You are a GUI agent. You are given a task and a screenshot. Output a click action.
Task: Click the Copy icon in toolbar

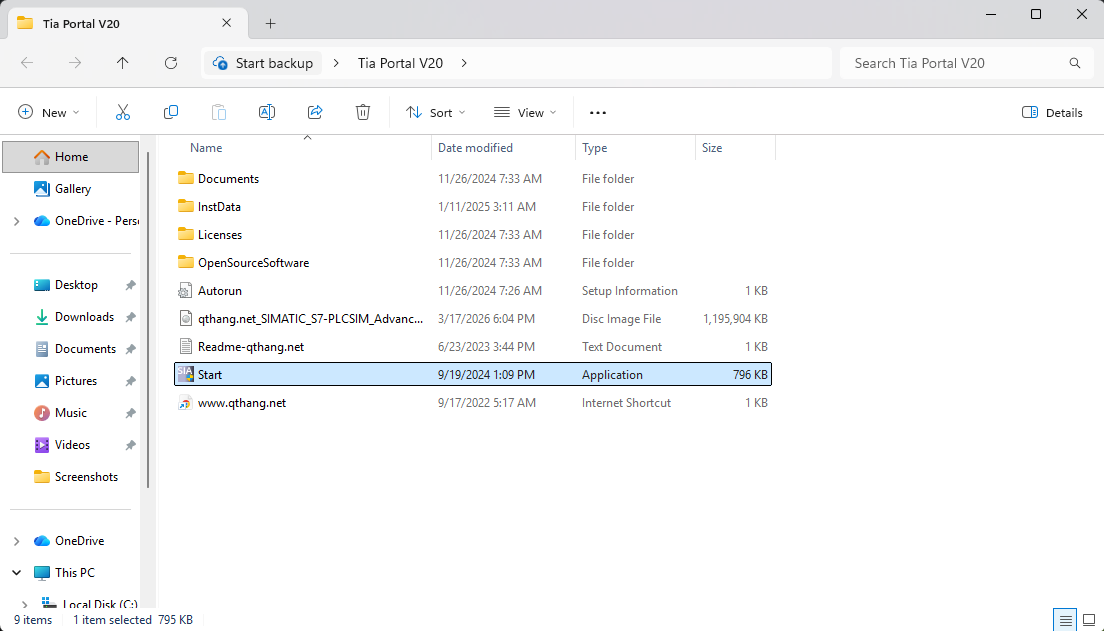click(x=171, y=113)
